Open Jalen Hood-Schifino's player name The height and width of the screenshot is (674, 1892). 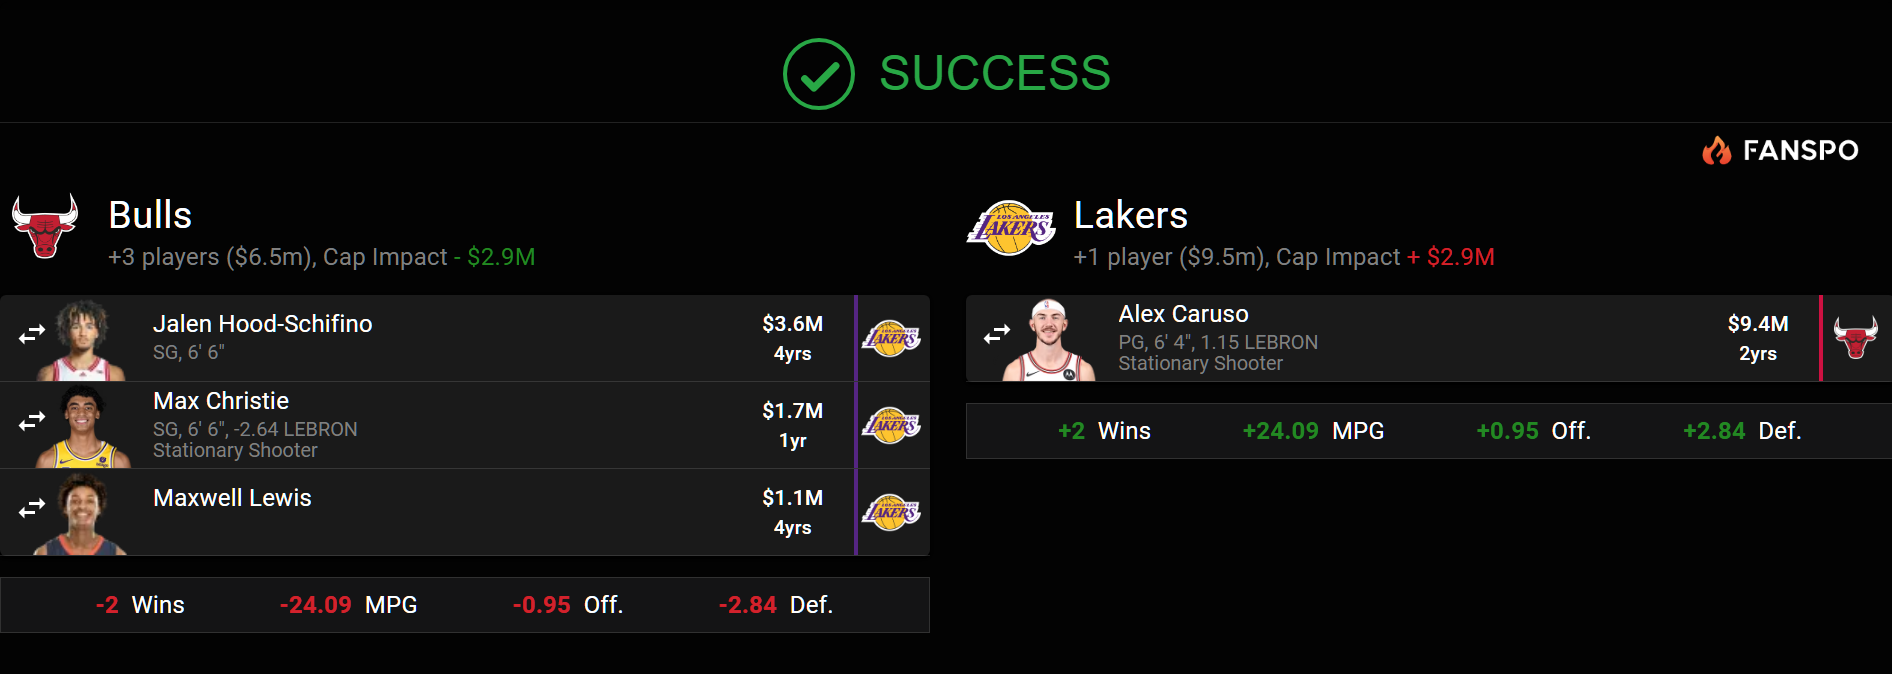tap(262, 324)
